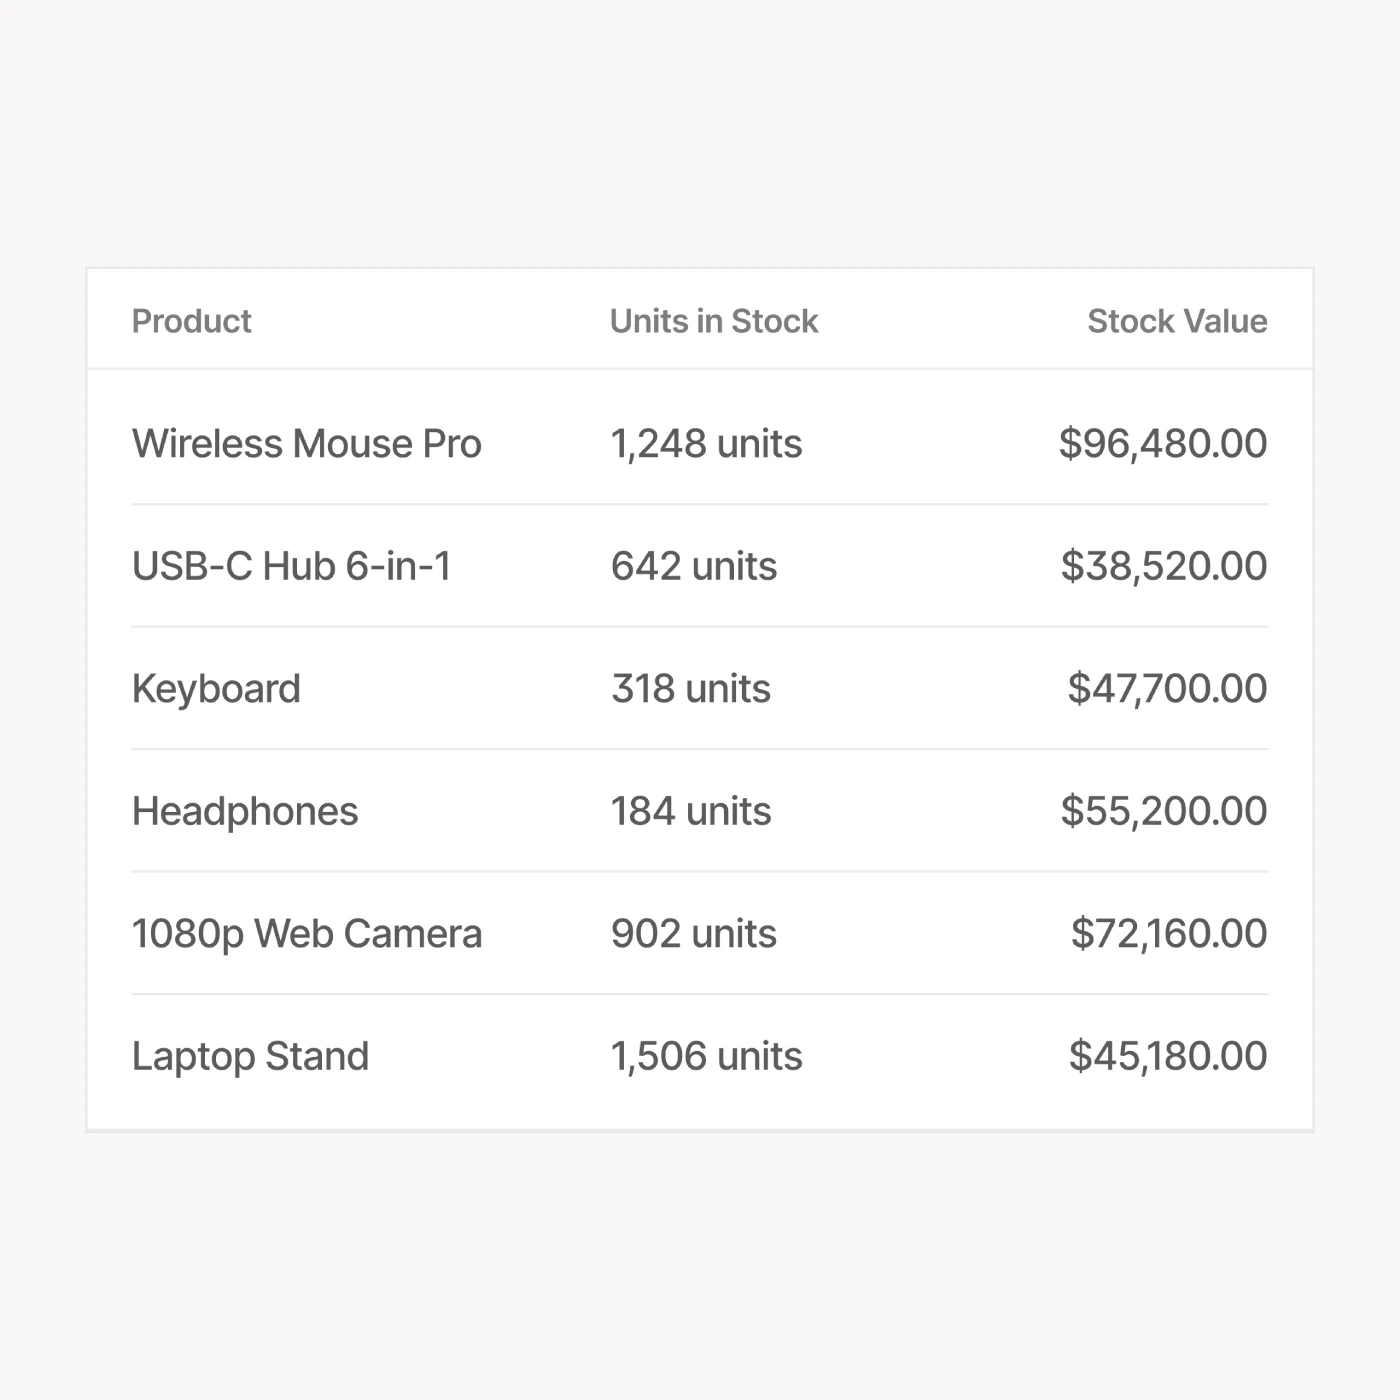Click the Units in Stock column header

(x=713, y=321)
